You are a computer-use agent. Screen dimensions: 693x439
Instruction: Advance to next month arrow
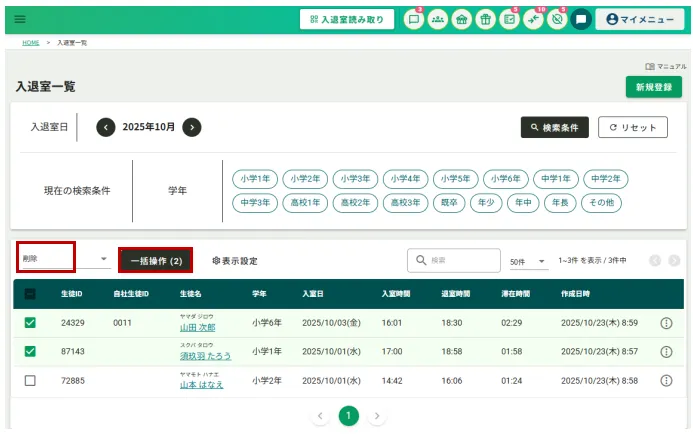point(192,127)
